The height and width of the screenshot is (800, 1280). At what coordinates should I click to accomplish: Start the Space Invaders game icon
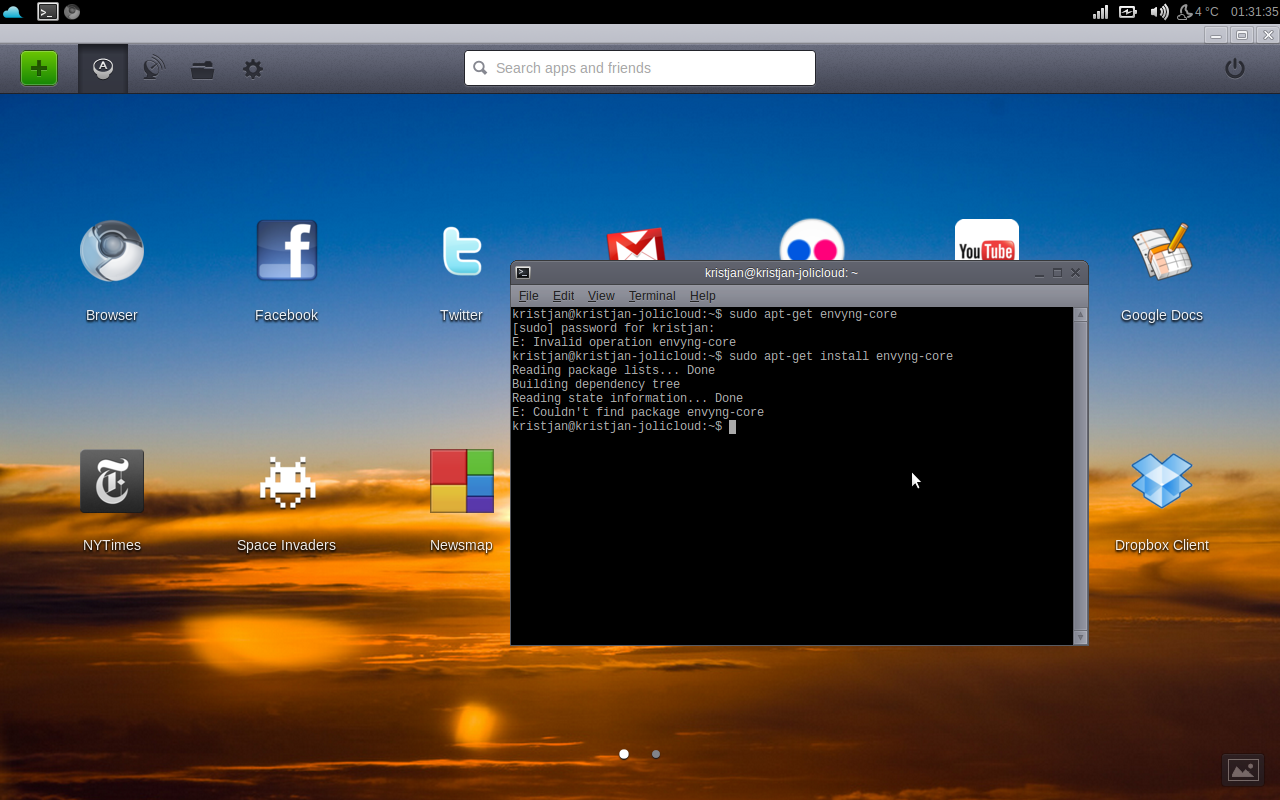click(287, 481)
